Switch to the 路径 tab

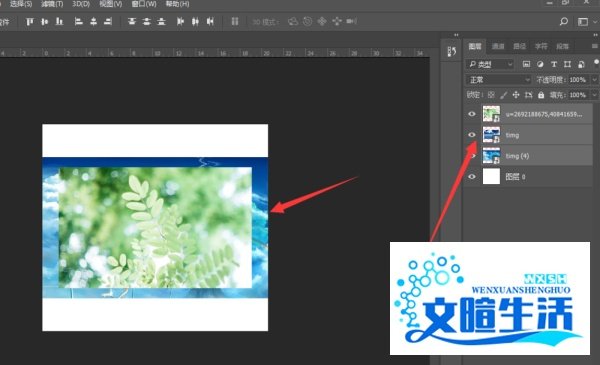[519, 46]
